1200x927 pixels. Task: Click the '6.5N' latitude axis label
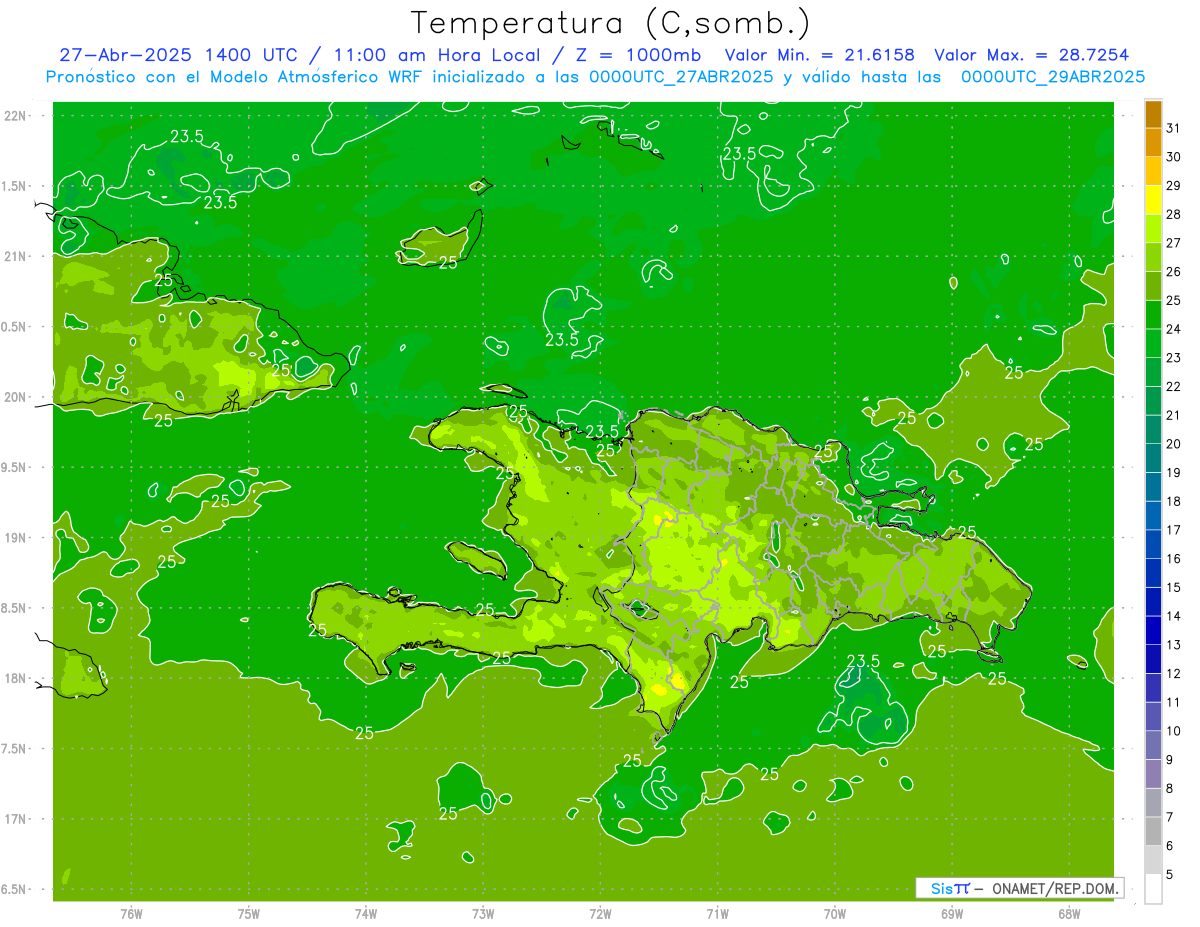pos(15,889)
